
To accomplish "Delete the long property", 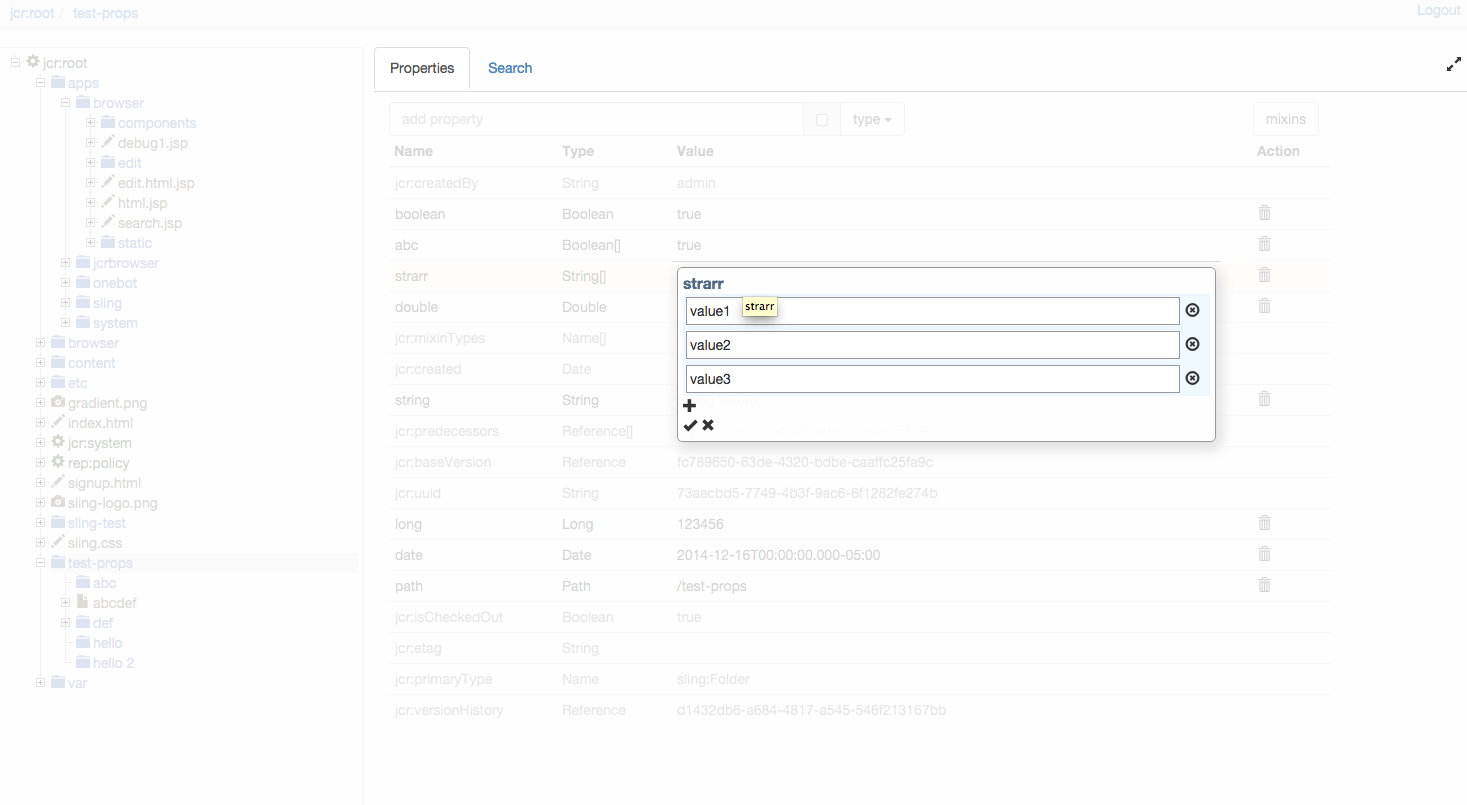I will [1264, 522].
